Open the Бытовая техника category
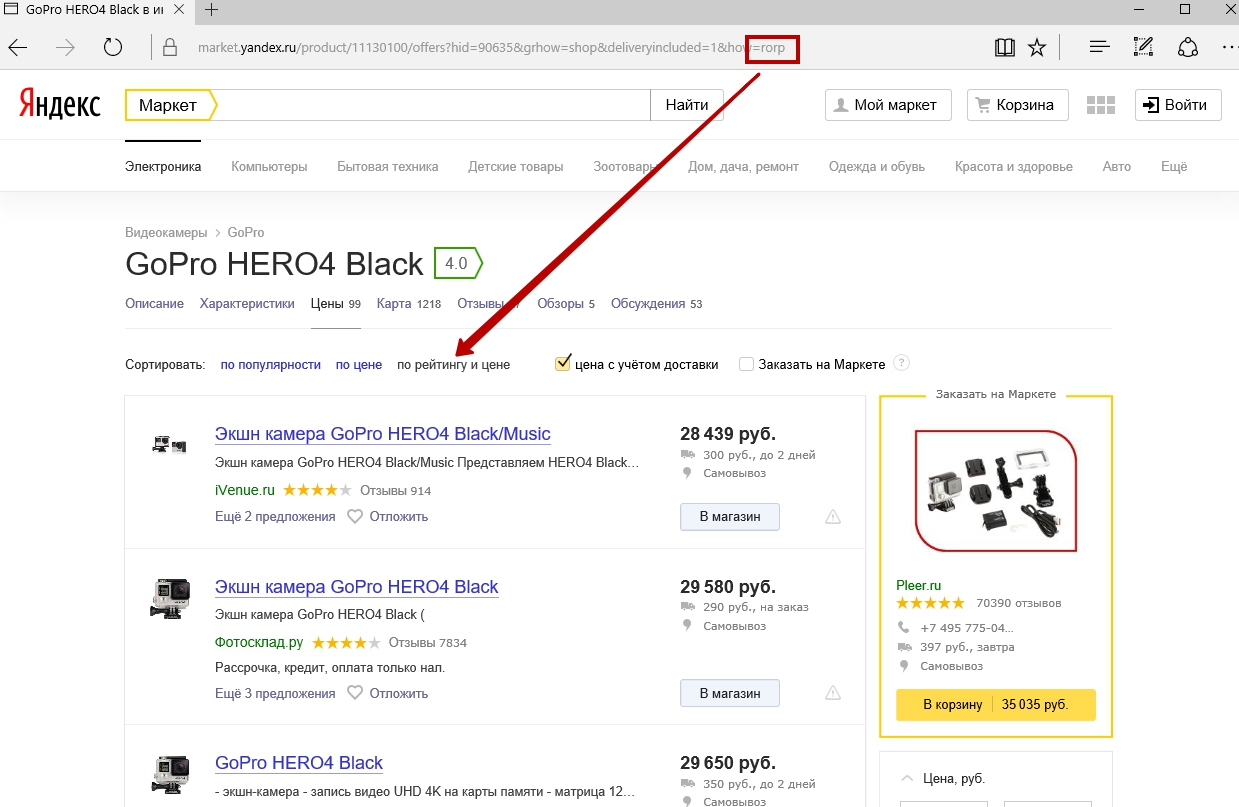The height and width of the screenshot is (807, 1239). point(388,166)
